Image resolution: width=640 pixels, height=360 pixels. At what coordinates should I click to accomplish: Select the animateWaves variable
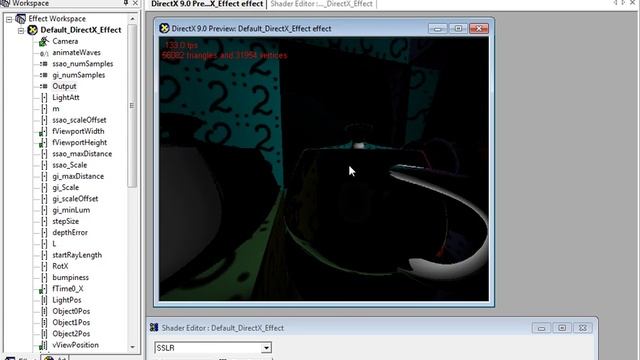[76, 53]
